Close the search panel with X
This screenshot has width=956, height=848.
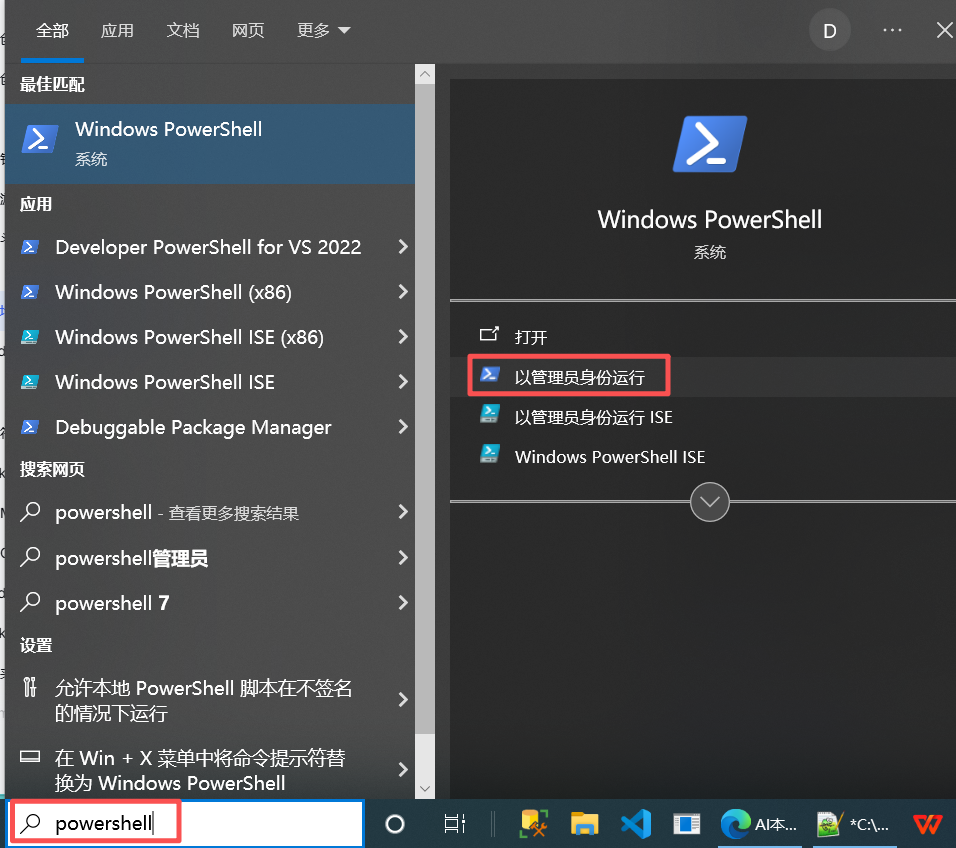coord(944,30)
